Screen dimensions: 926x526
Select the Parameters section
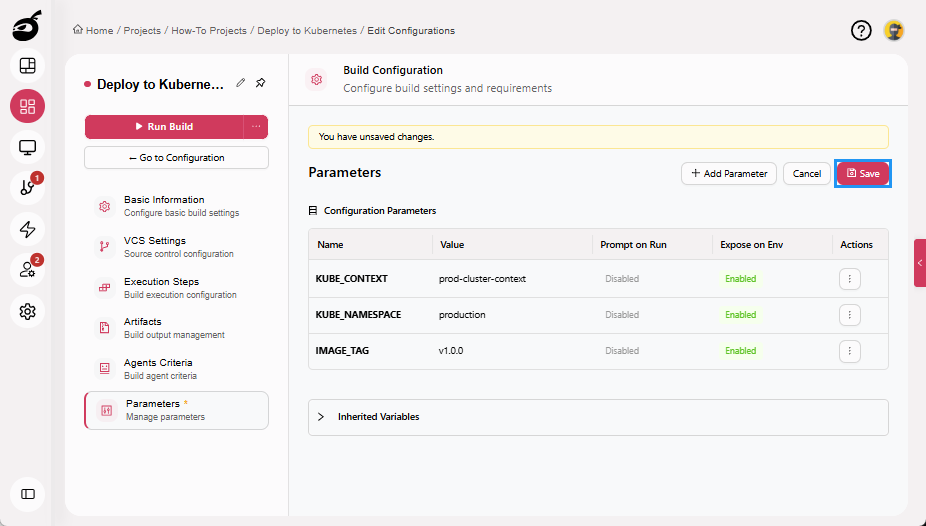point(177,410)
